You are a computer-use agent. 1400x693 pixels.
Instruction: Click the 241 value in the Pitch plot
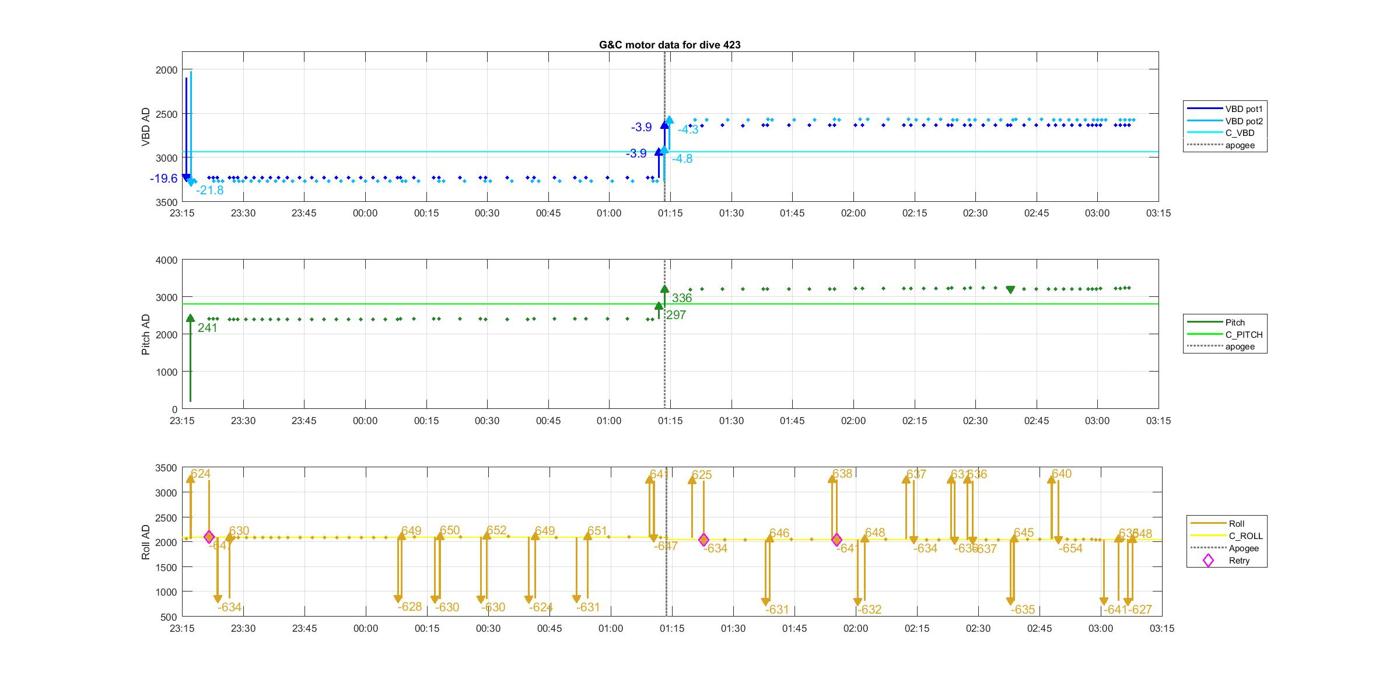[x=207, y=328]
